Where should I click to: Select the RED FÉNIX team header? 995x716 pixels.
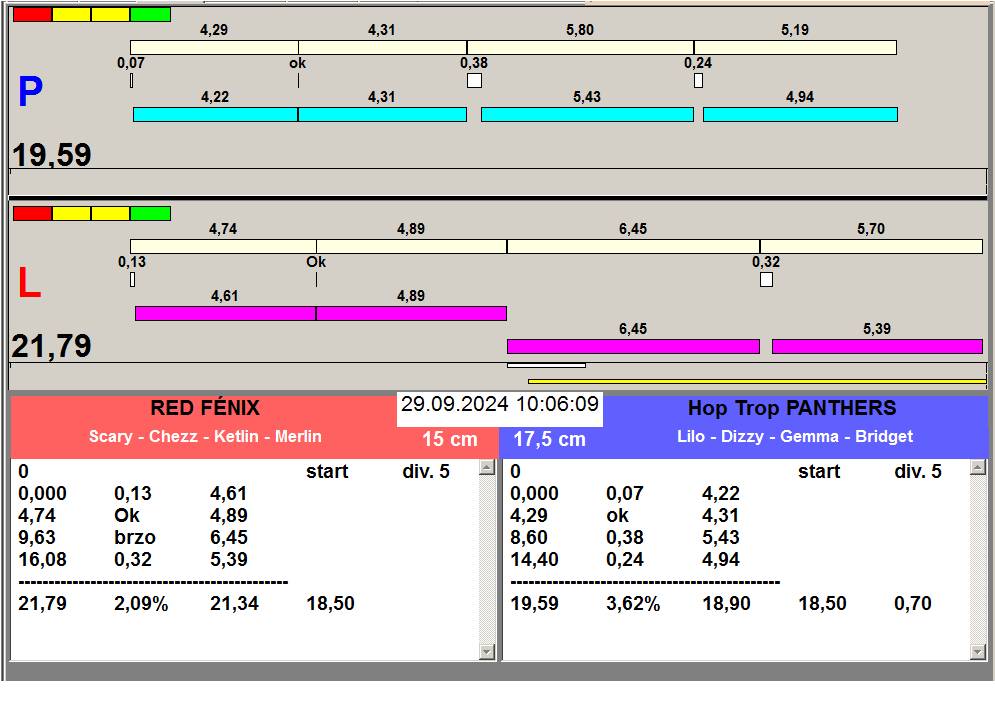pyautogui.click(x=205, y=408)
